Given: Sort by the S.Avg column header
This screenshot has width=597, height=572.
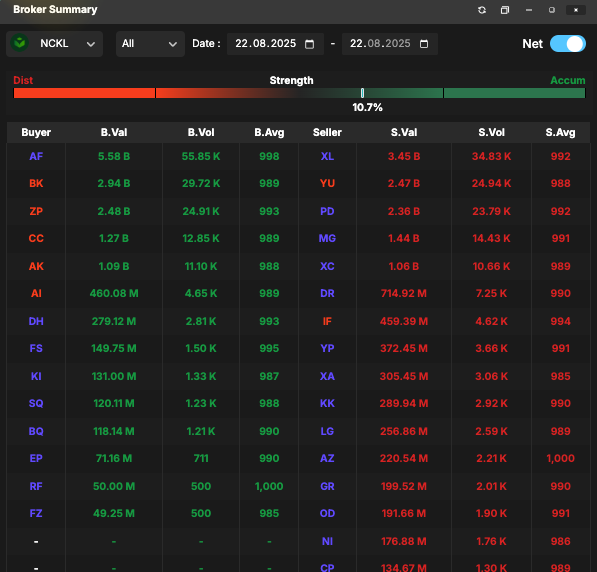Looking at the screenshot, I should point(560,133).
